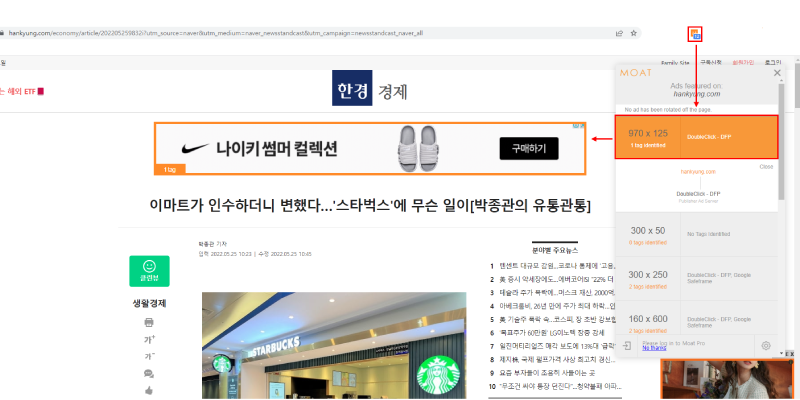Increase font size with 가+ icon
The width and height of the screenshot is (800, 400).
[149, 339]
